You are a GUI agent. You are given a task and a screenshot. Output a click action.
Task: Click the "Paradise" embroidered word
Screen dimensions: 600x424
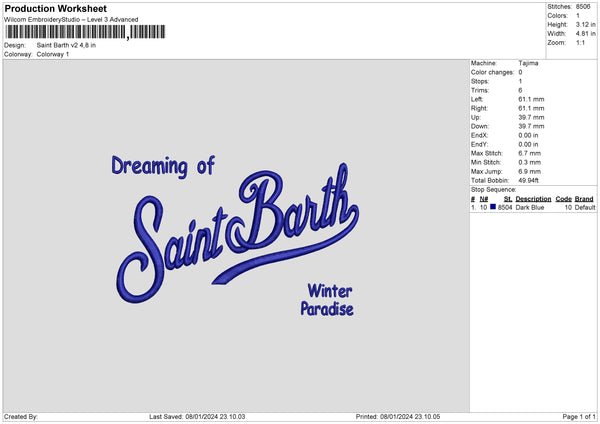[x=327, y=309]
